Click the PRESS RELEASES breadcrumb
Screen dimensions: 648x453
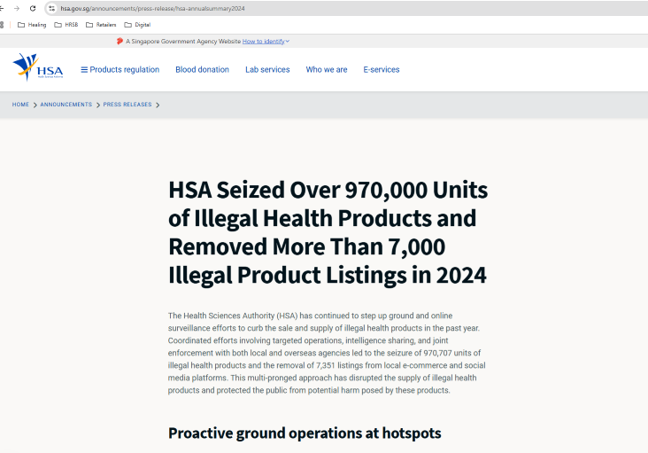pos(127,105)
